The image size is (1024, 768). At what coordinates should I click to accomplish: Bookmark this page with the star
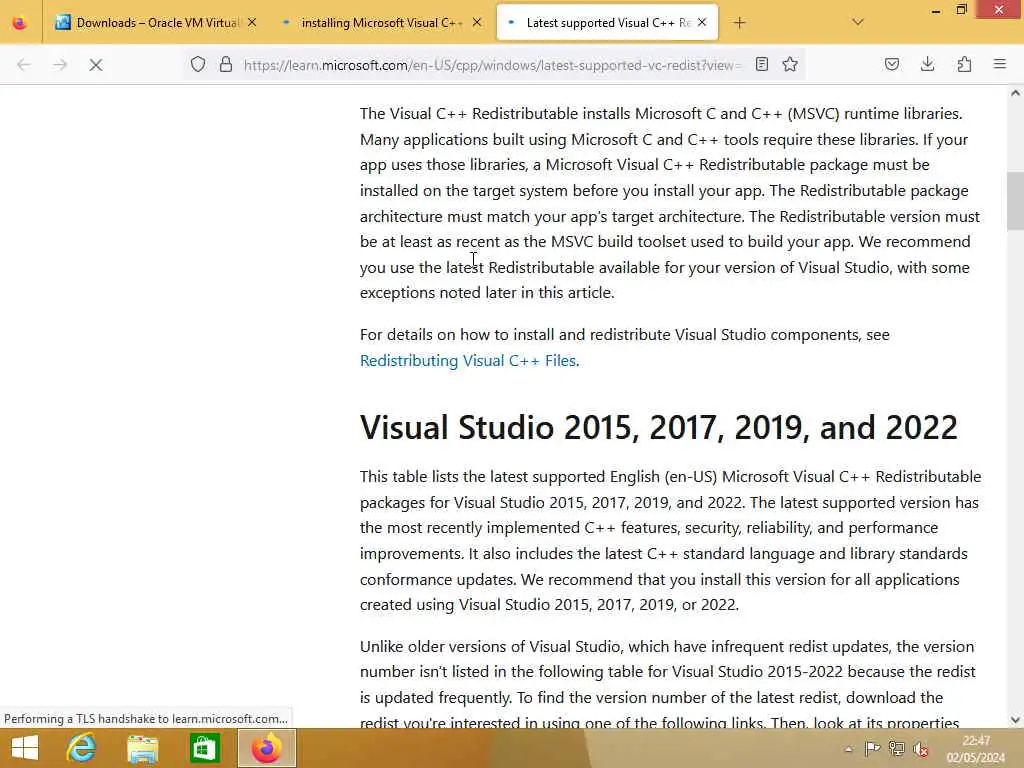790,64
